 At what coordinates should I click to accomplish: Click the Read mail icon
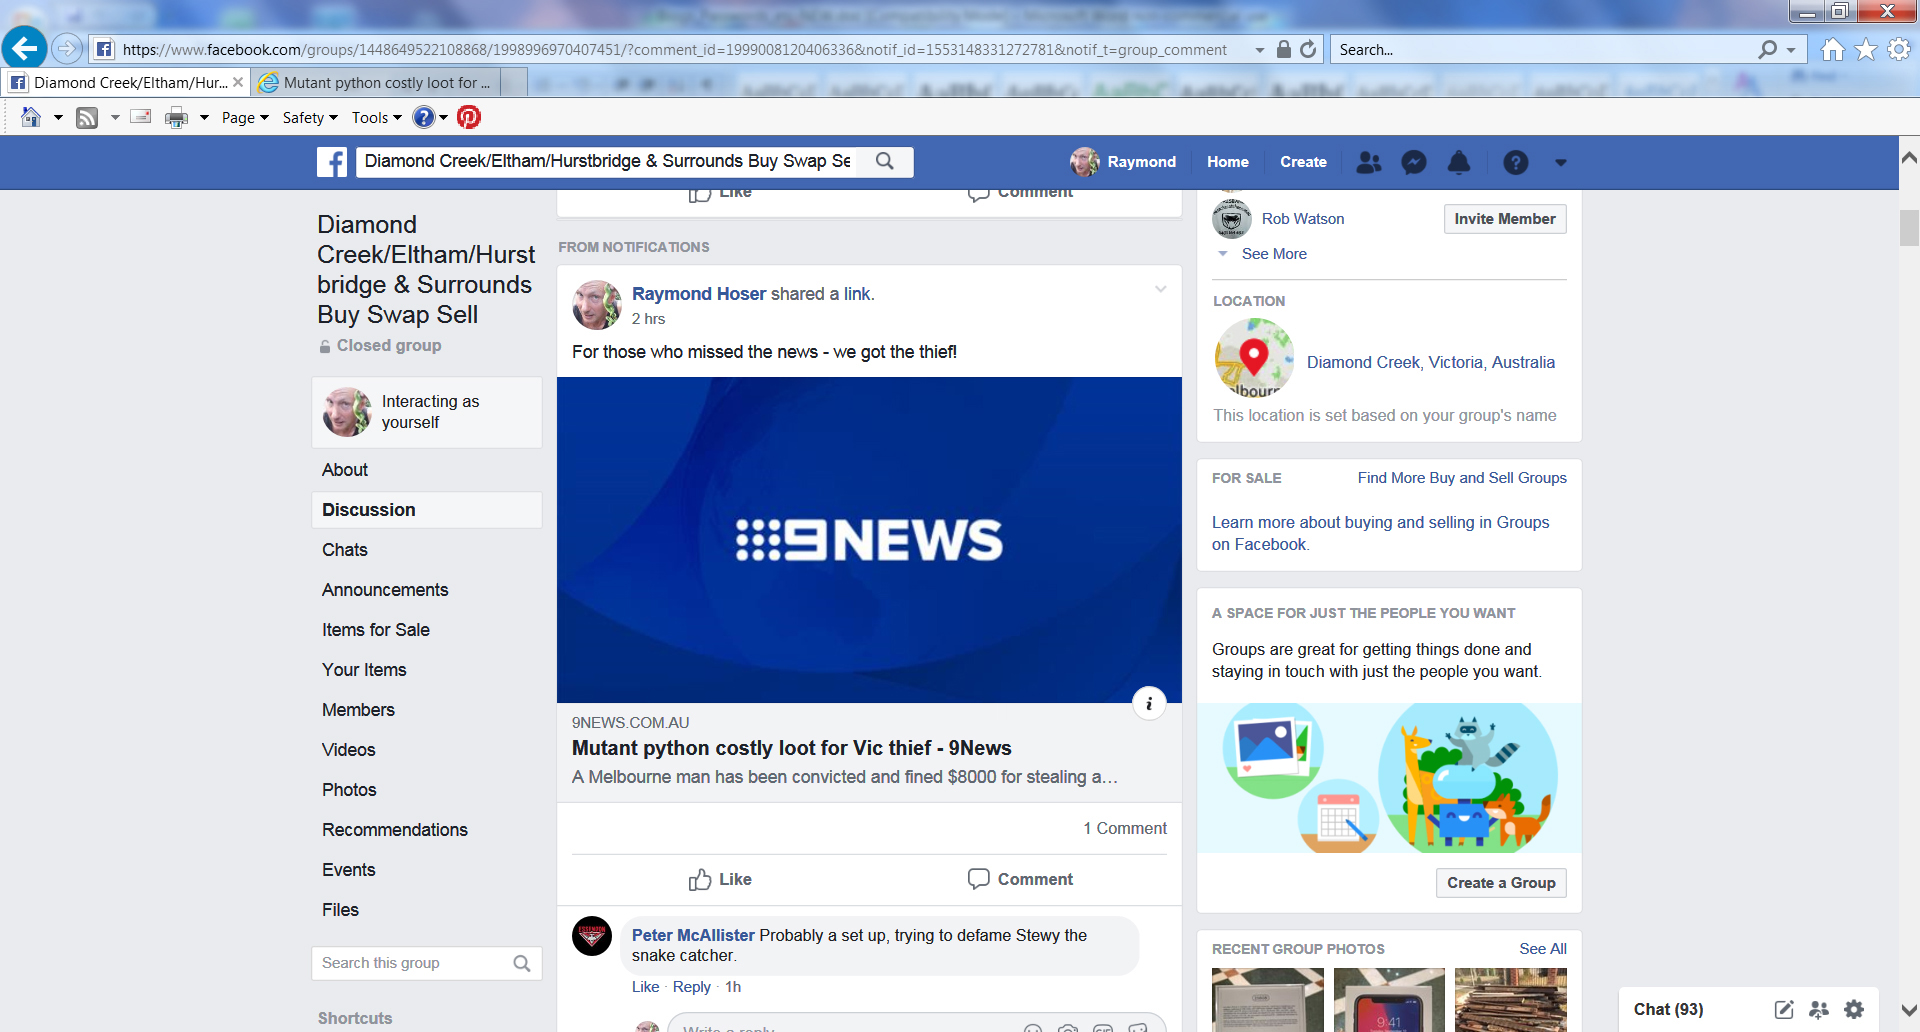coord(141,117)
